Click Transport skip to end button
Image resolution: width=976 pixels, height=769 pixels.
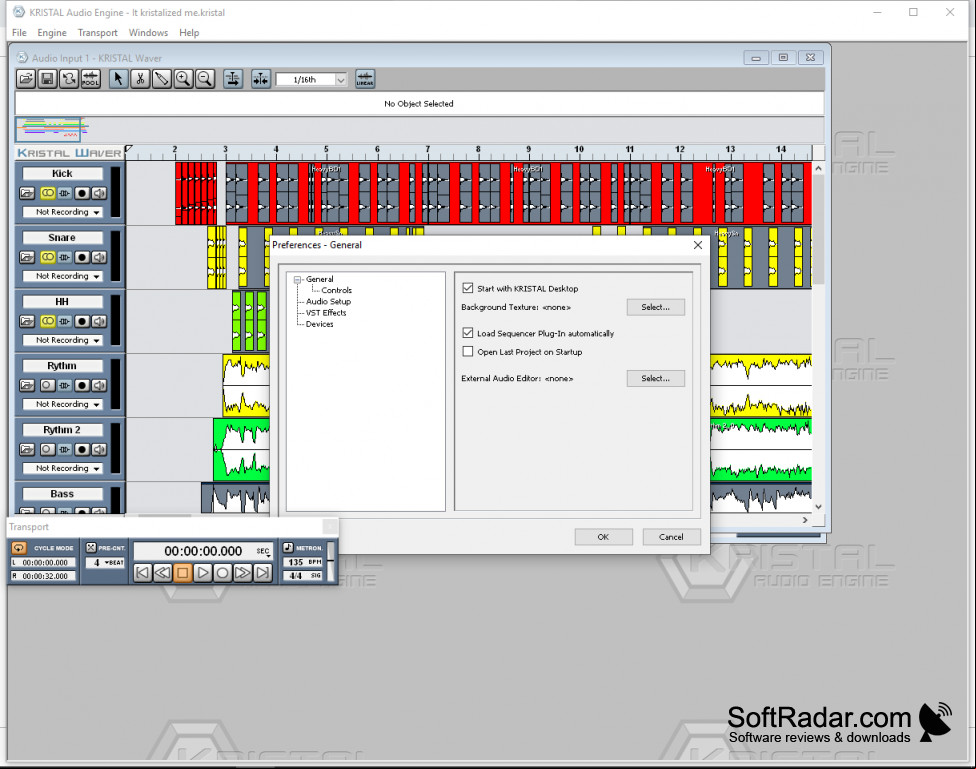pos(263,572)
